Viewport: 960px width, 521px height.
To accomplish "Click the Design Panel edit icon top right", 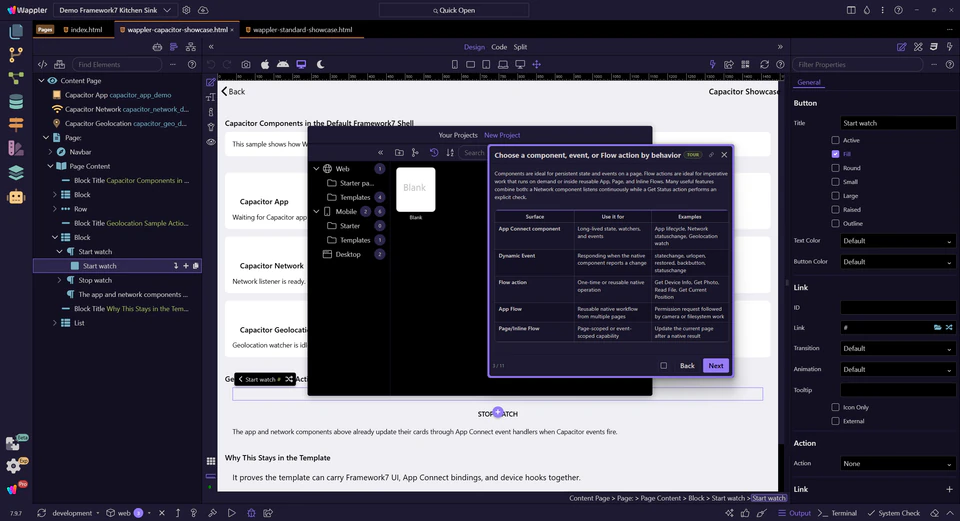I will tap(901, 47).
